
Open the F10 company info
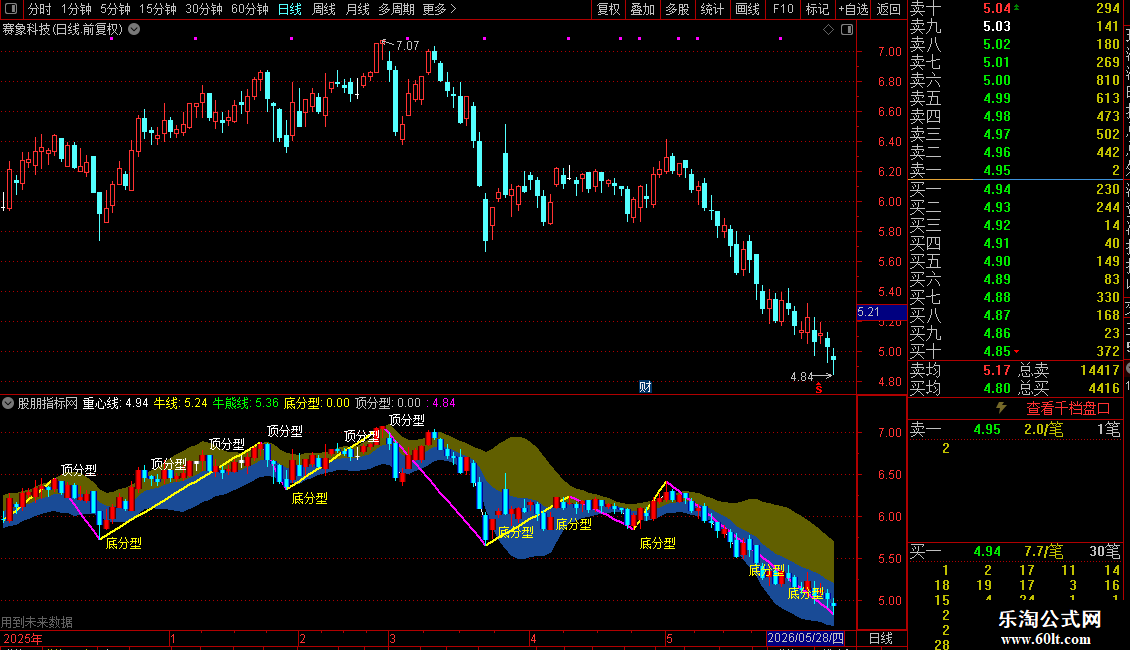tap(783, 9)
